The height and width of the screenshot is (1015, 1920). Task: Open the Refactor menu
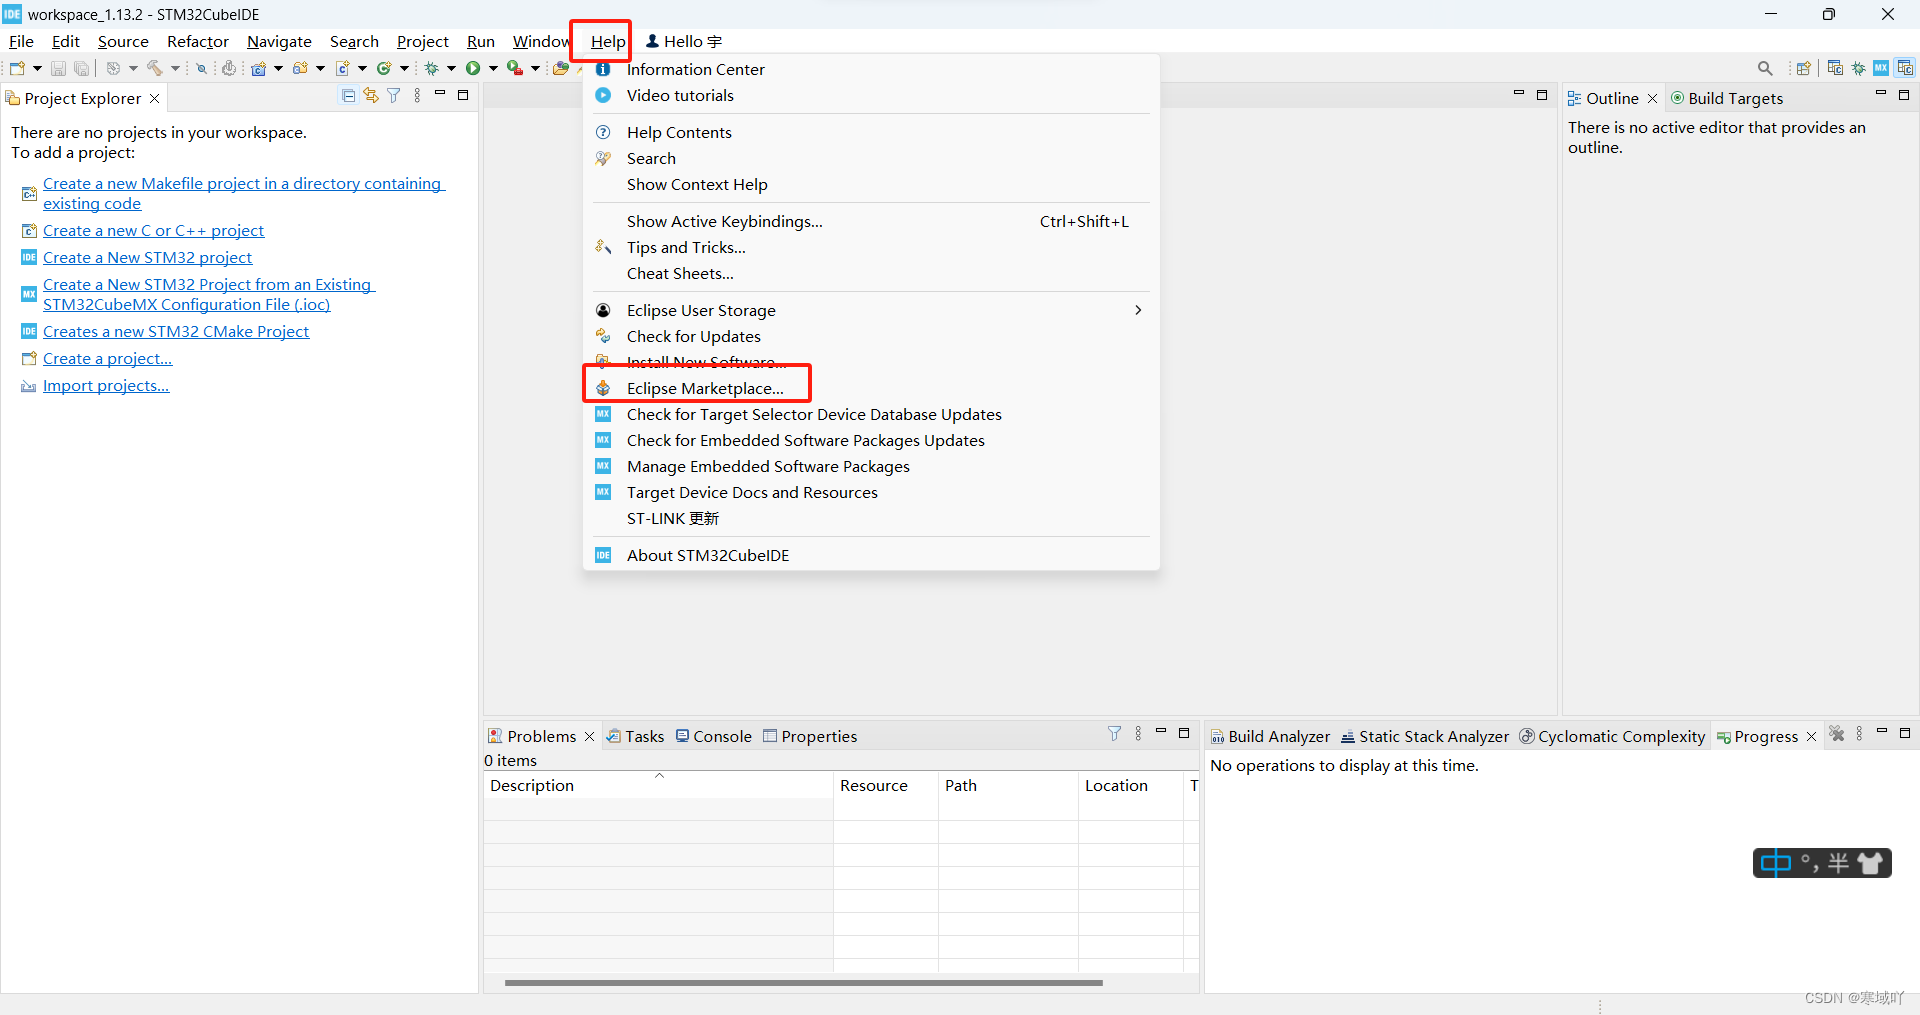[198, 41]
